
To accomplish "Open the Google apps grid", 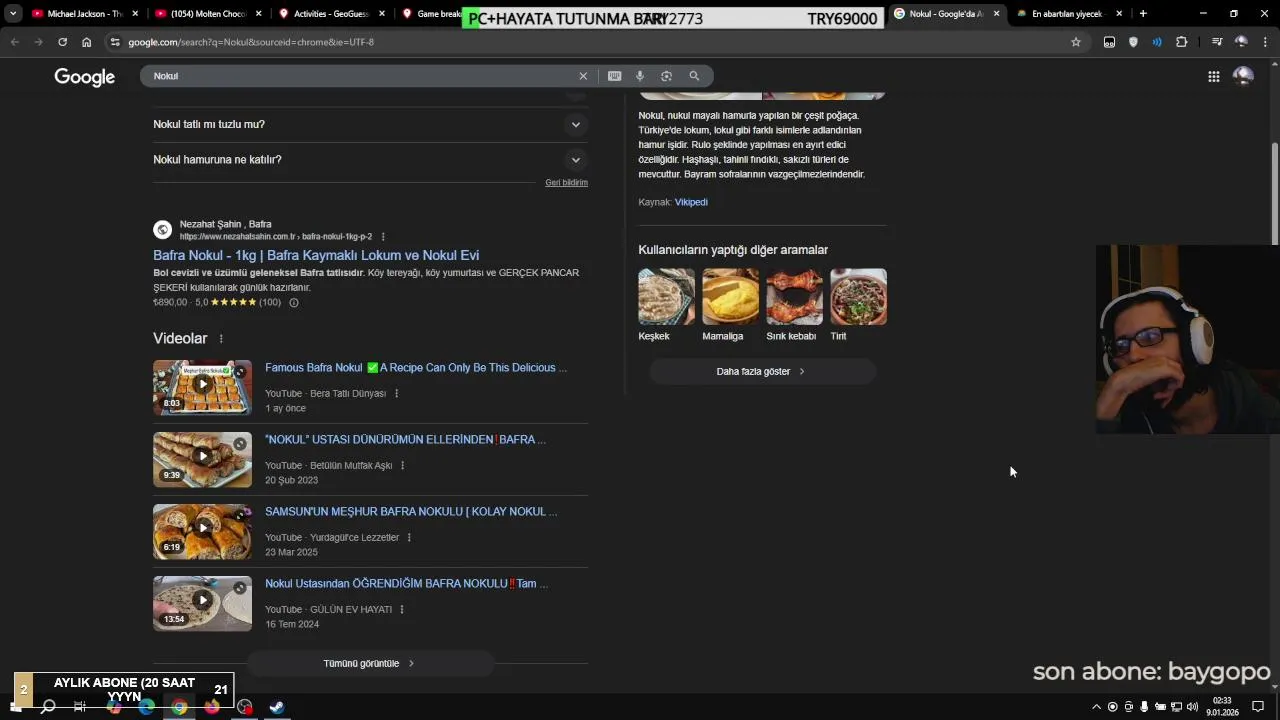I will click(x=1213, y=77).
